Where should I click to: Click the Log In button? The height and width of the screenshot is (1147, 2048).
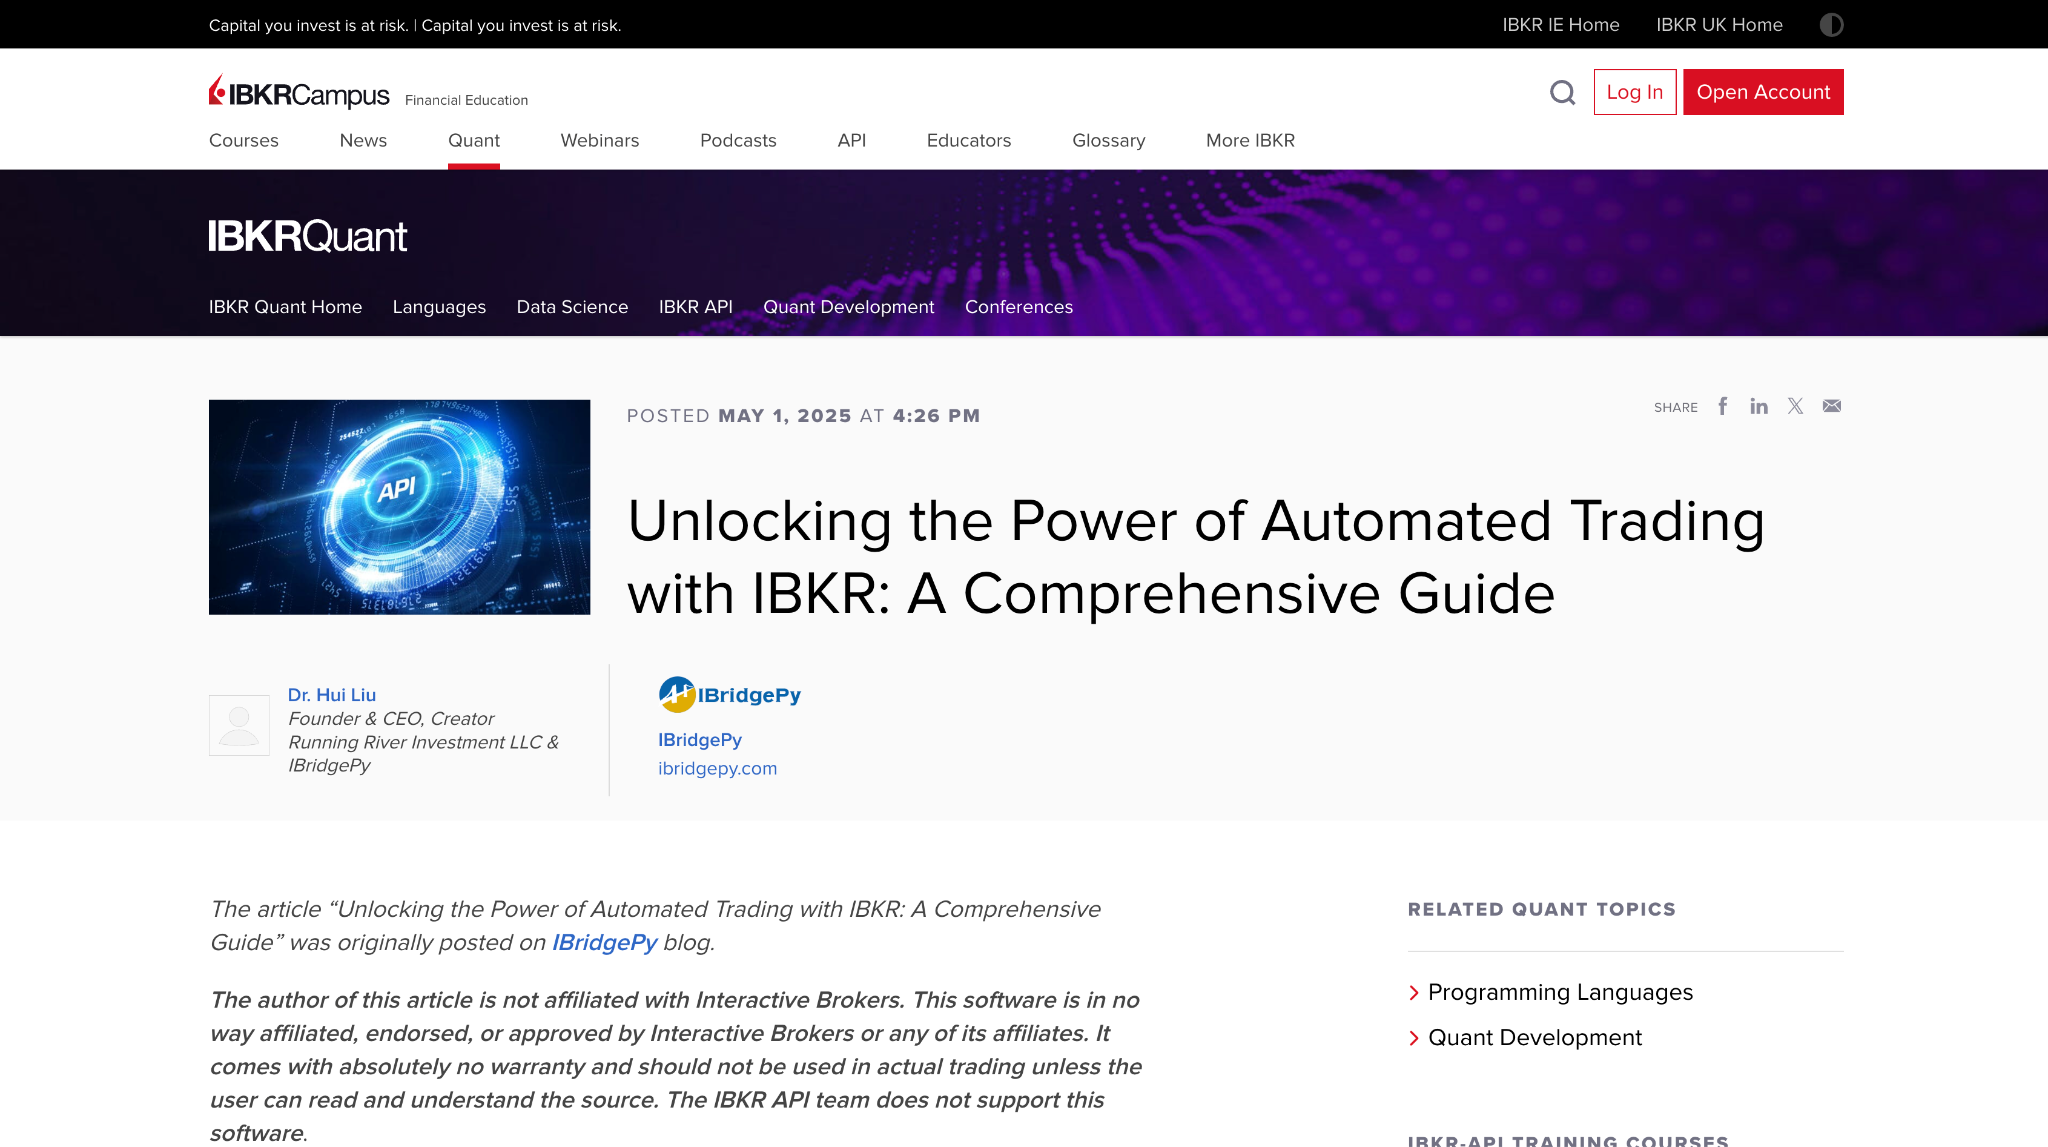tap(1635, 92)
